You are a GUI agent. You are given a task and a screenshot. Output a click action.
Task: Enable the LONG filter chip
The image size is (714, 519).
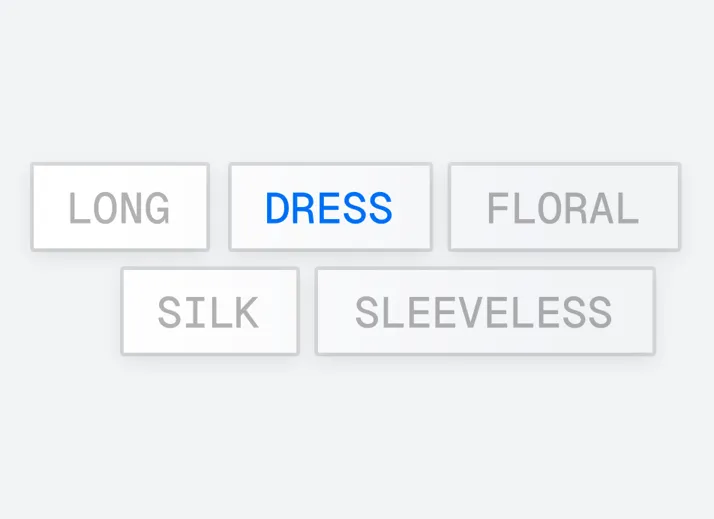click(119, 207)
